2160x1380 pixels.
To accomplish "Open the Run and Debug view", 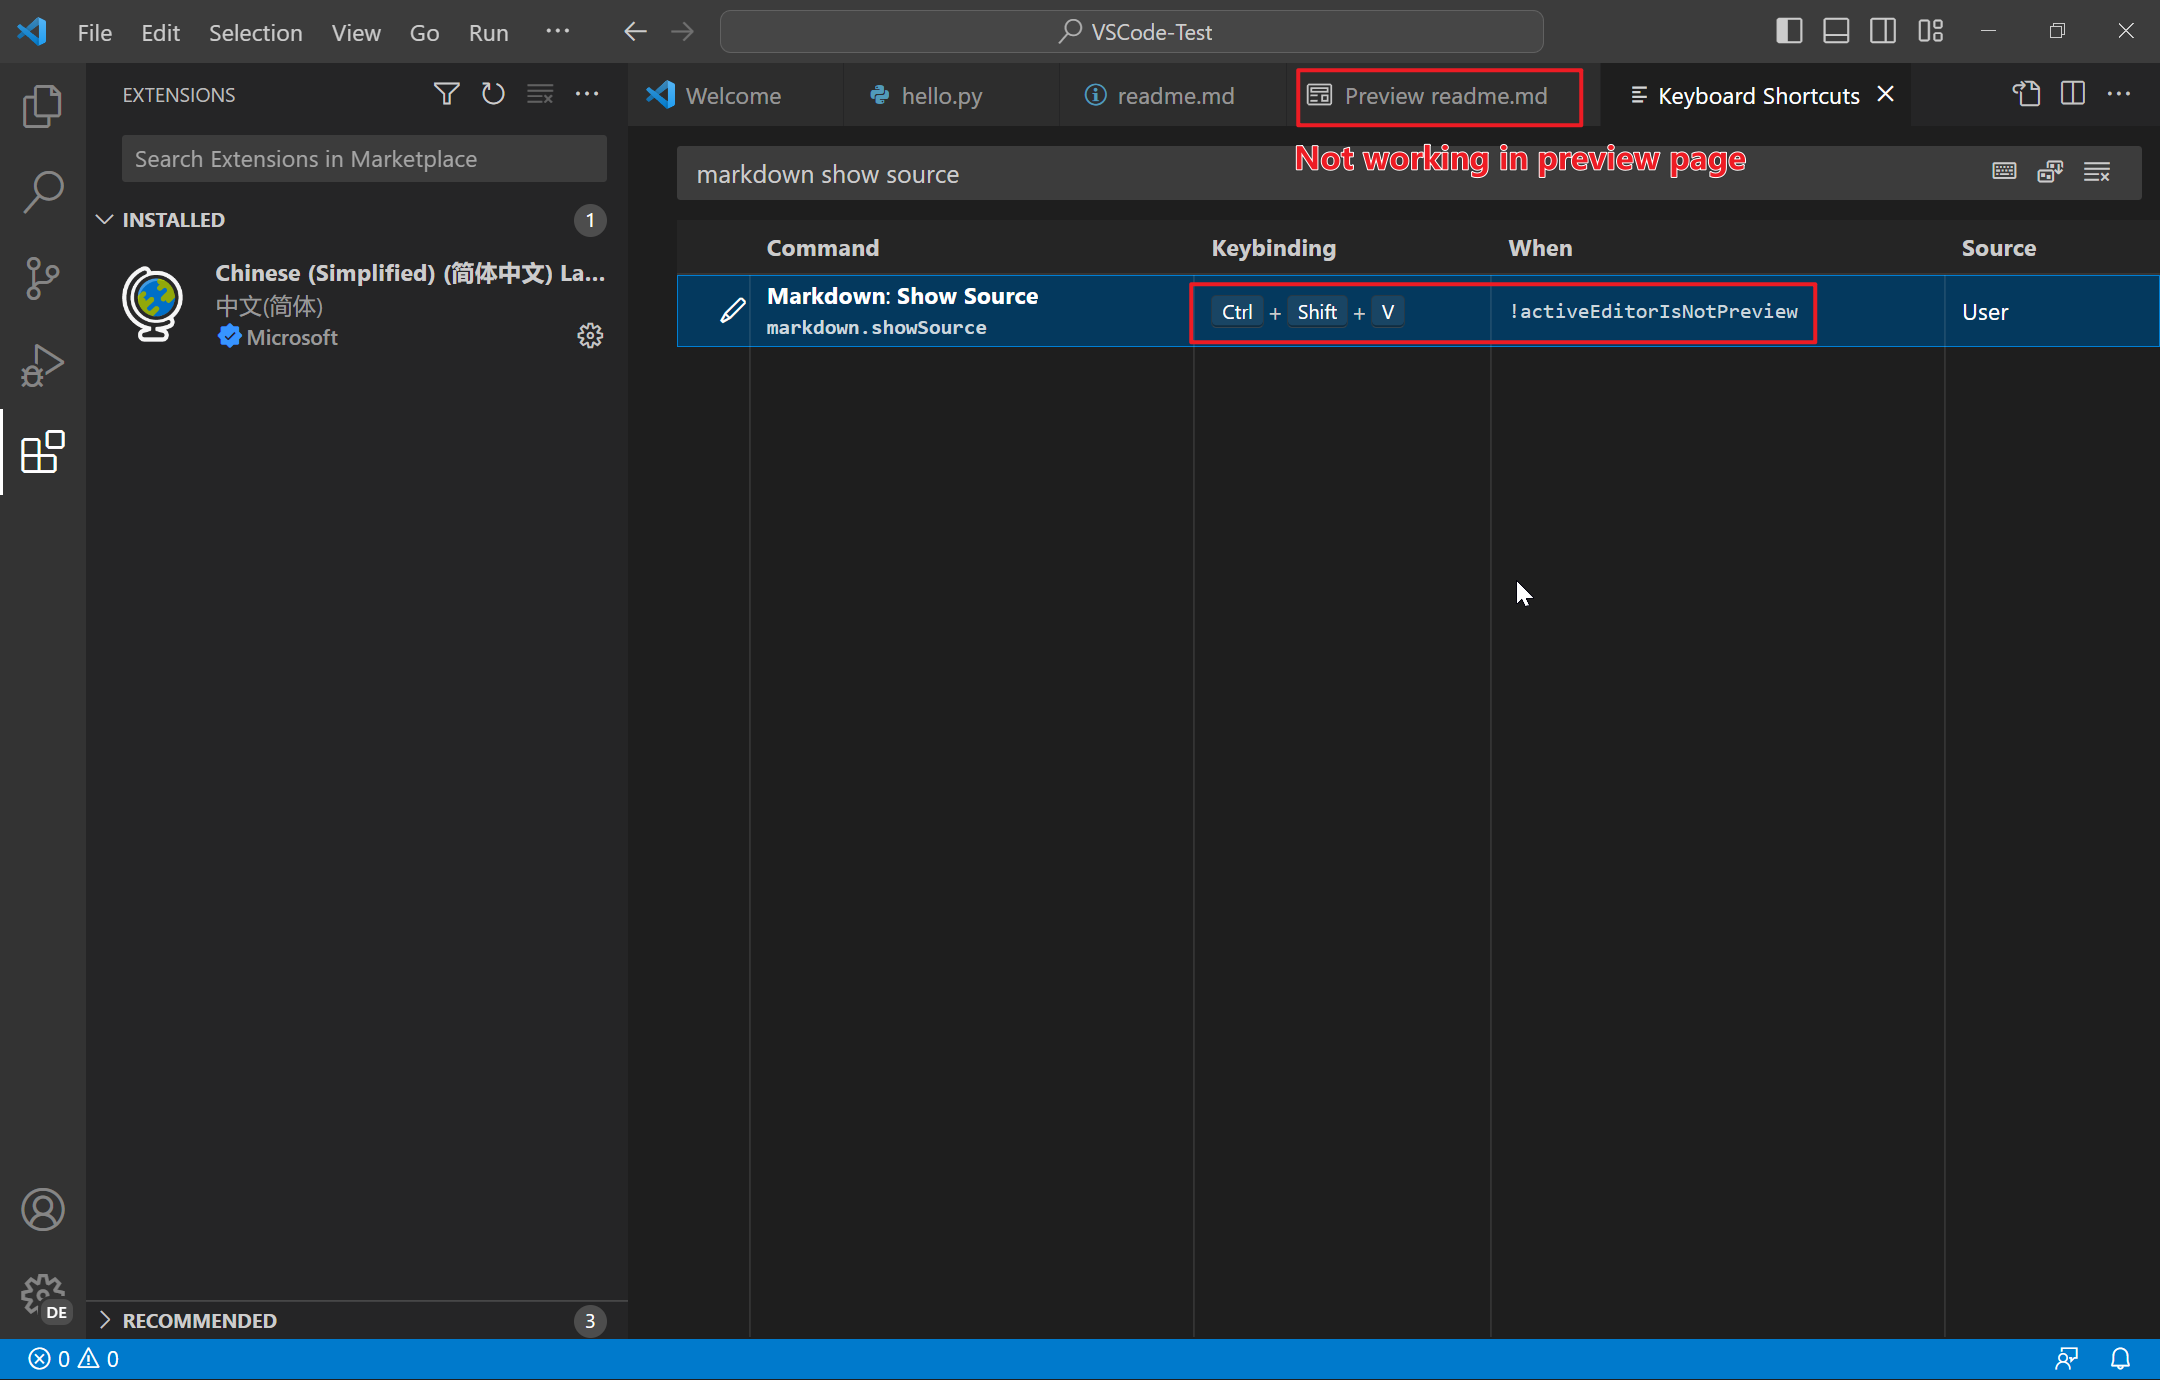I will click(43, 365).
